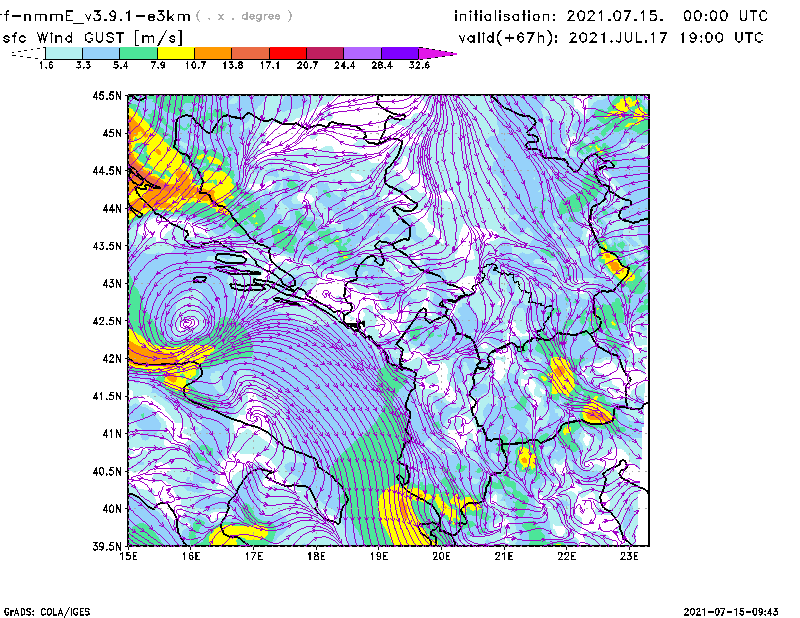Click the magenta arrow tip of legend
This screenshot has width=800, height=618.
click(437, 53)
